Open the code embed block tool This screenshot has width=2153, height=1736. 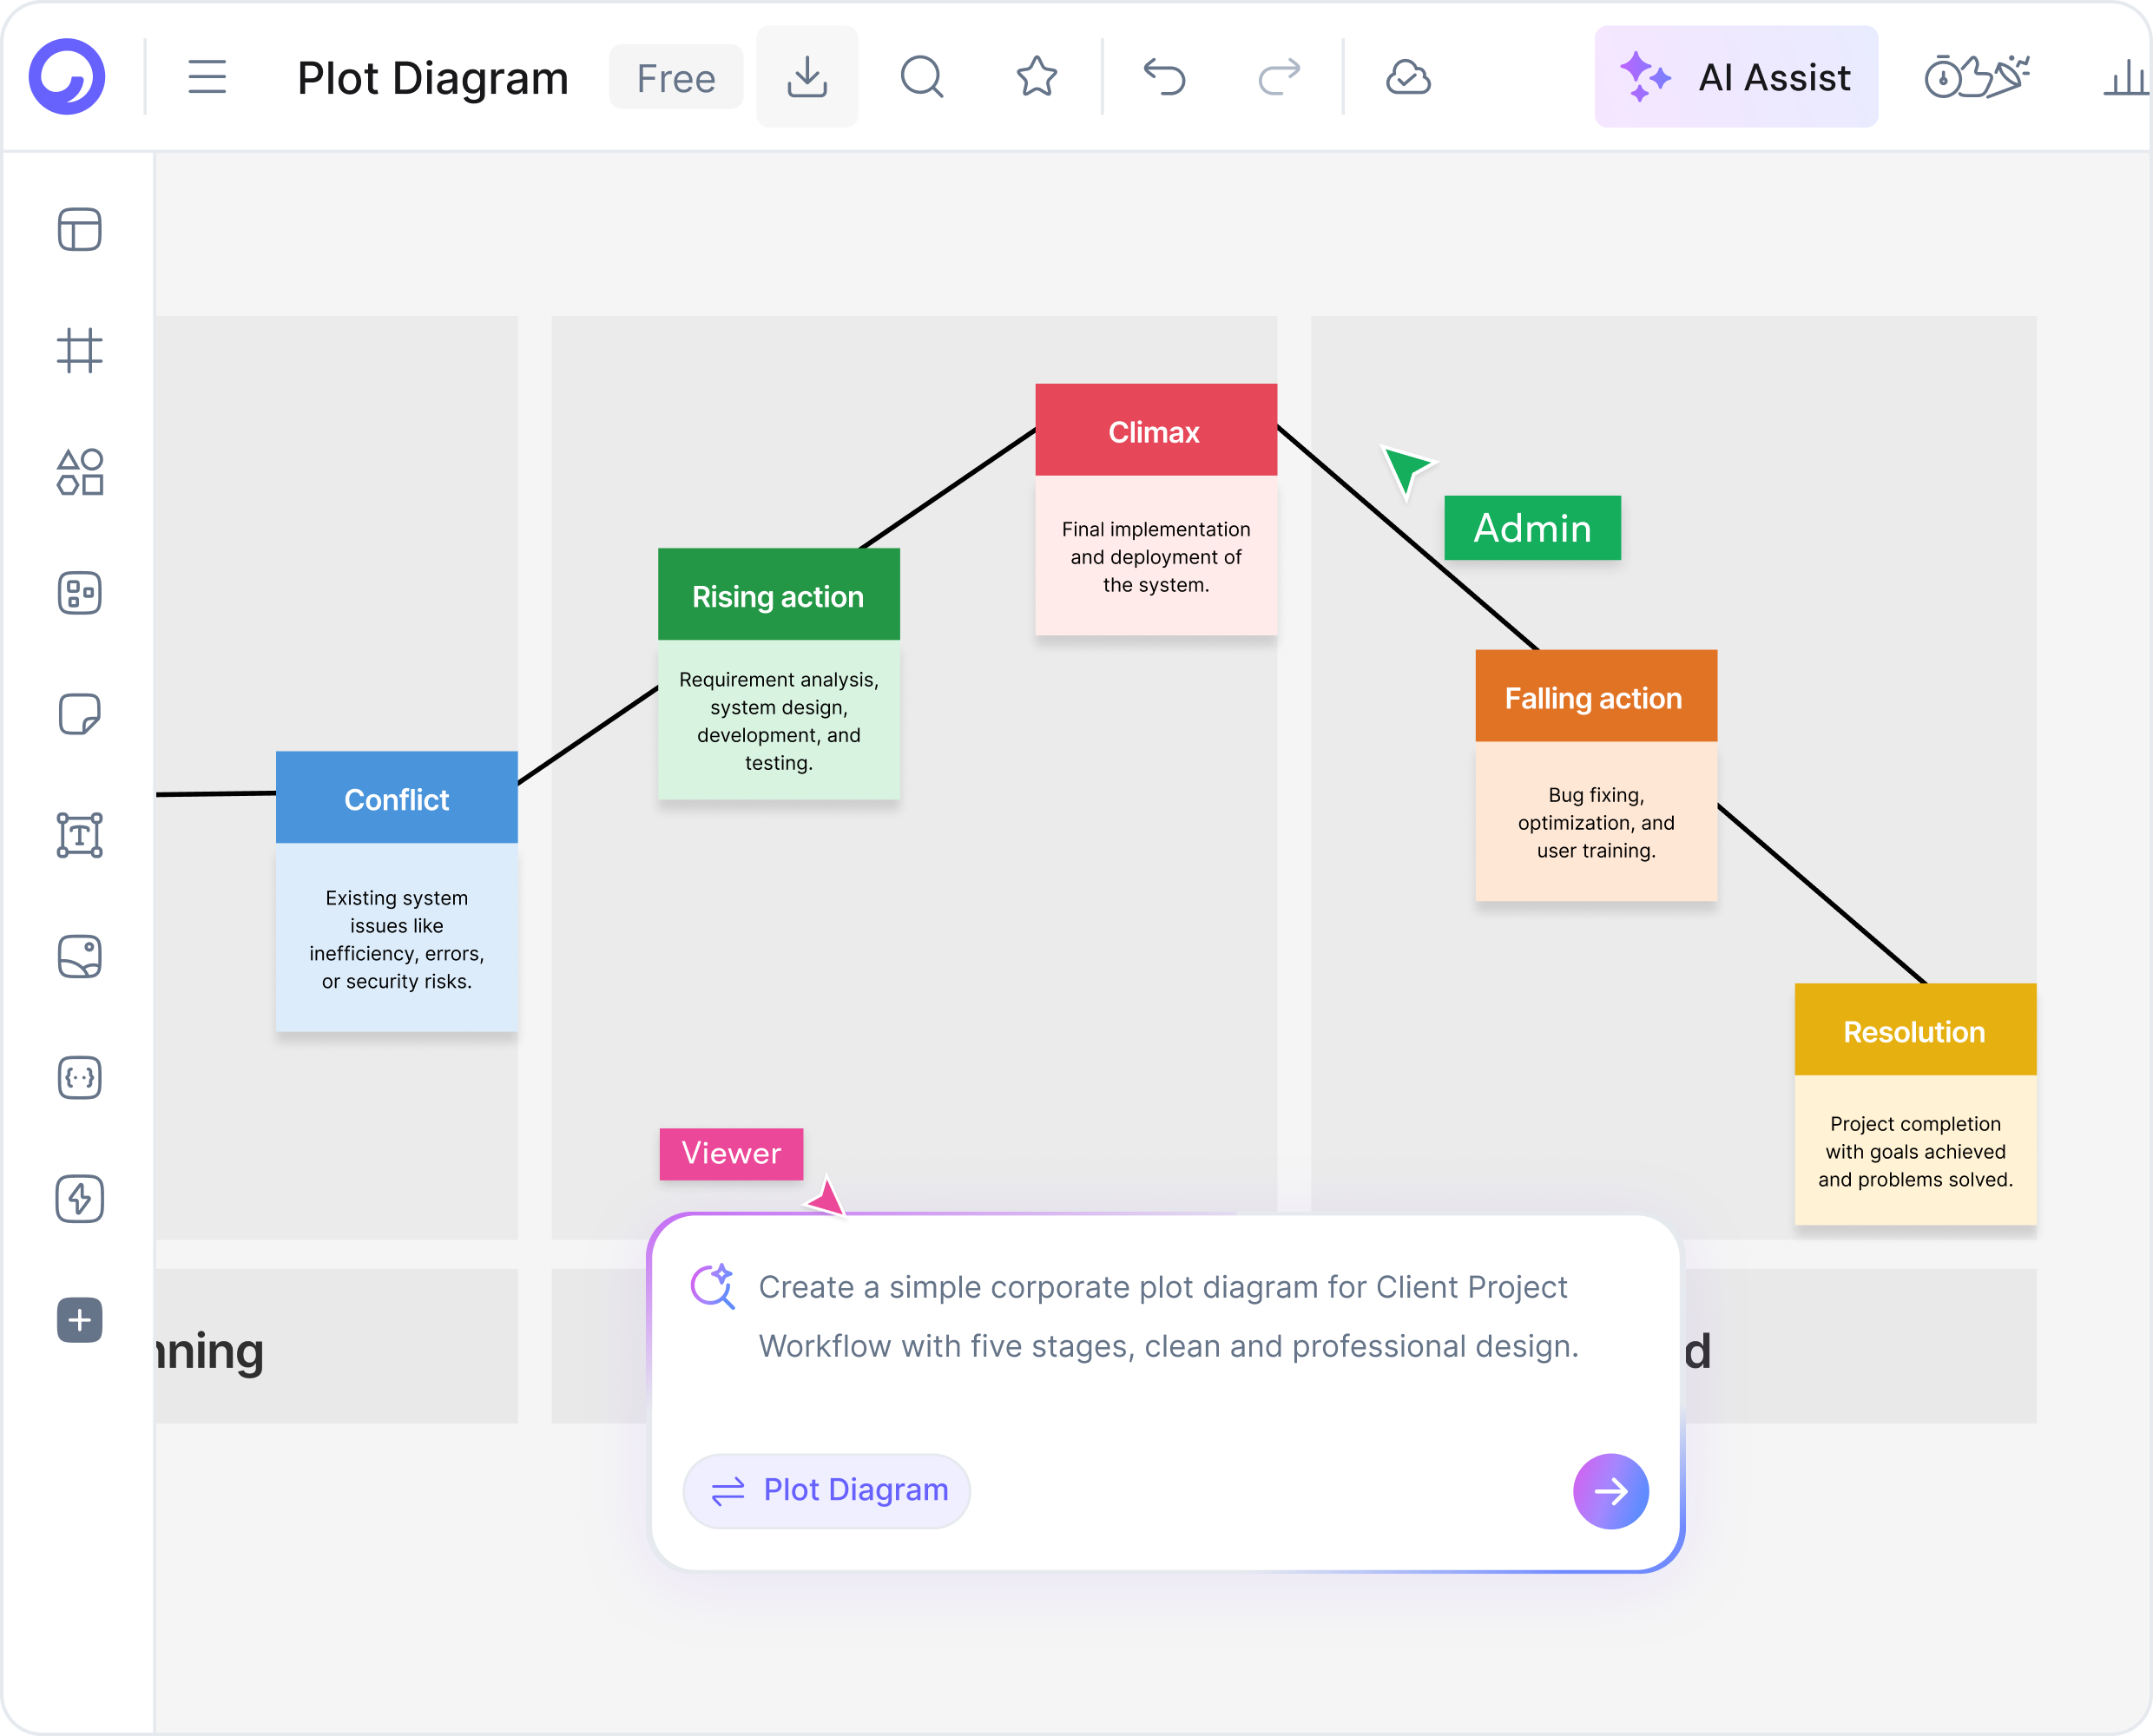(80, 1078)
